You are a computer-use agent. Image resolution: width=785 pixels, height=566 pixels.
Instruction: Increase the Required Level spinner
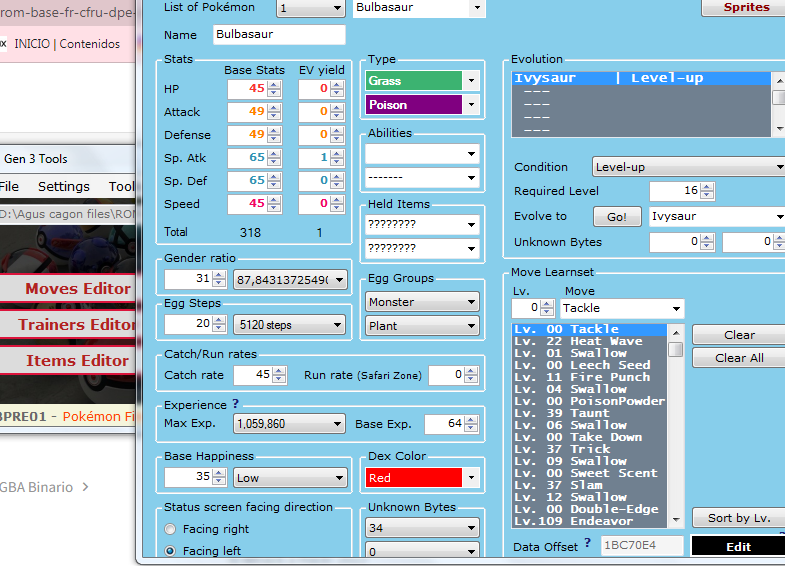click(706, 187)
